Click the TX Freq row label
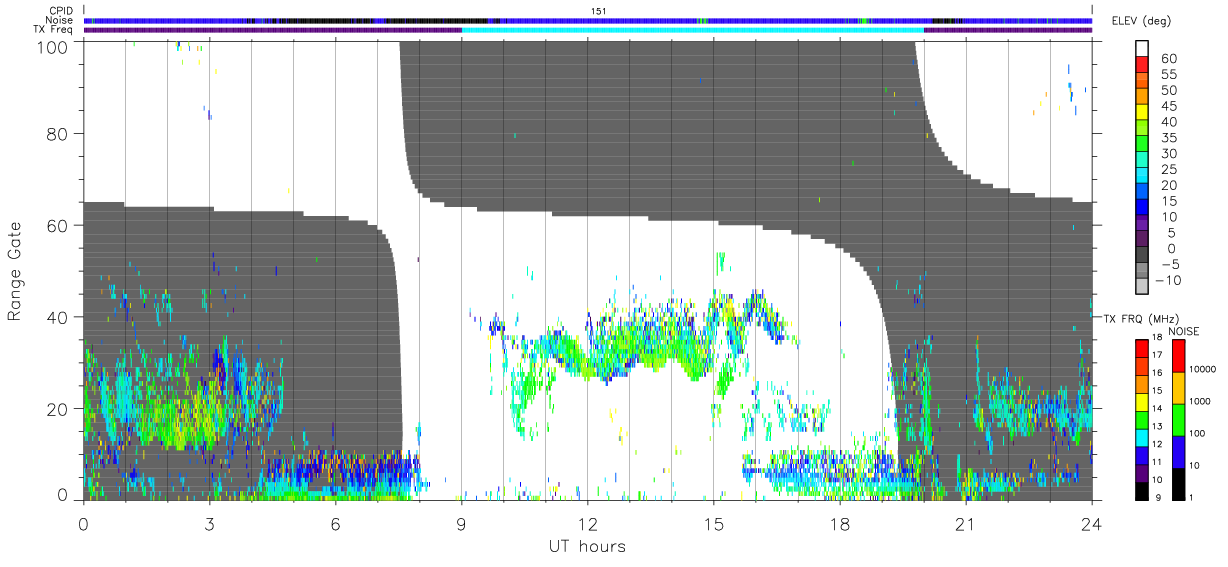This screenshot has height=567, width=1228. (54, 29)
